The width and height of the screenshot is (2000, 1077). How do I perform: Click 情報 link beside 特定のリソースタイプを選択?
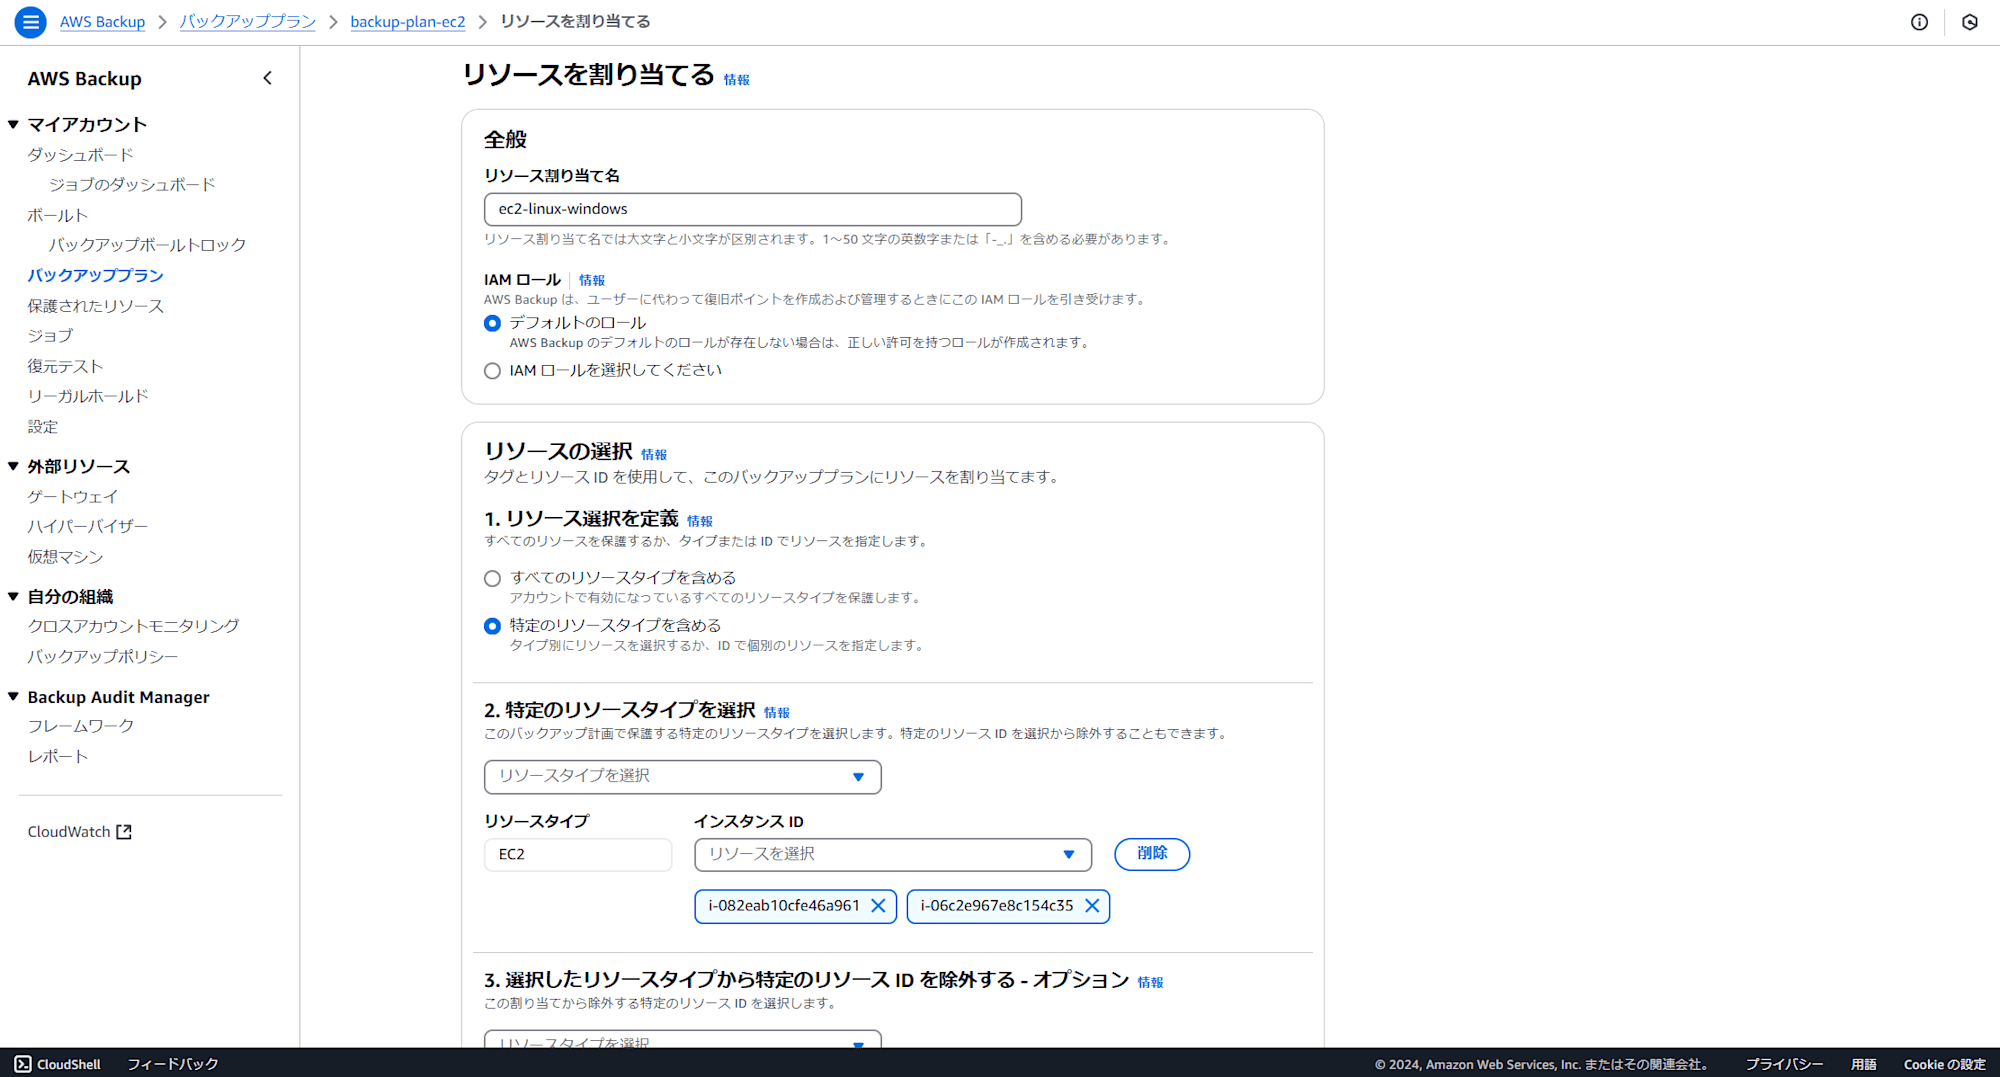coord(776,713)
